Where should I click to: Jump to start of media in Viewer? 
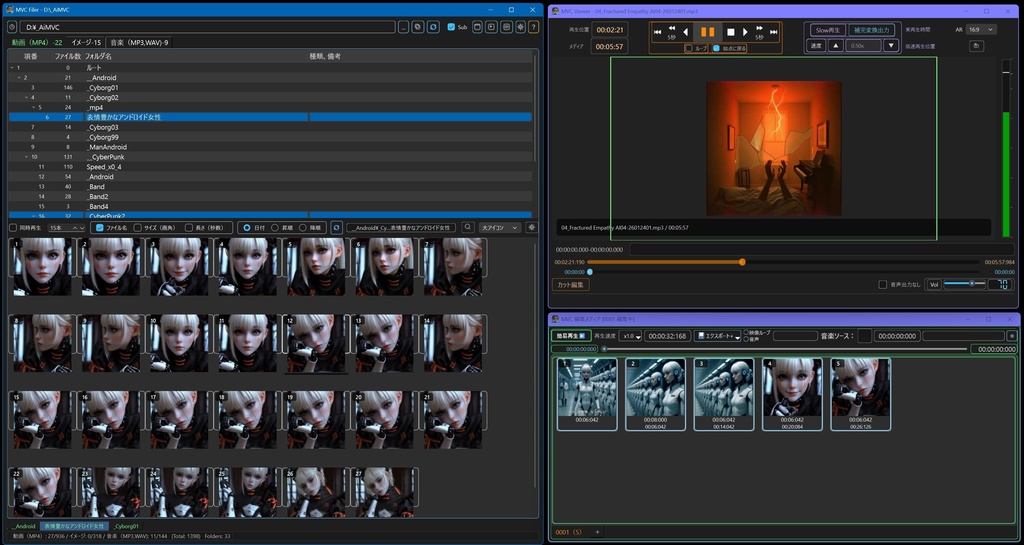[658, 31]
